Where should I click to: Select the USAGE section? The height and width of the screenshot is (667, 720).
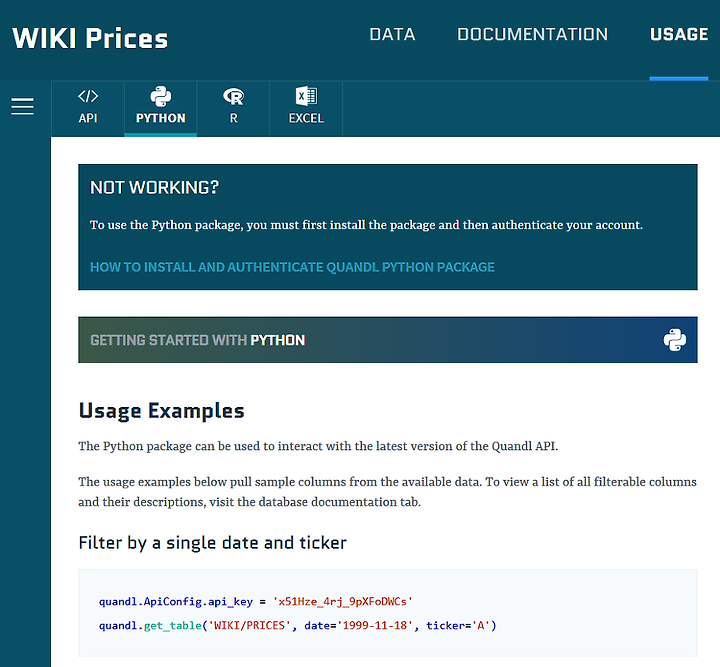[679, 34]
